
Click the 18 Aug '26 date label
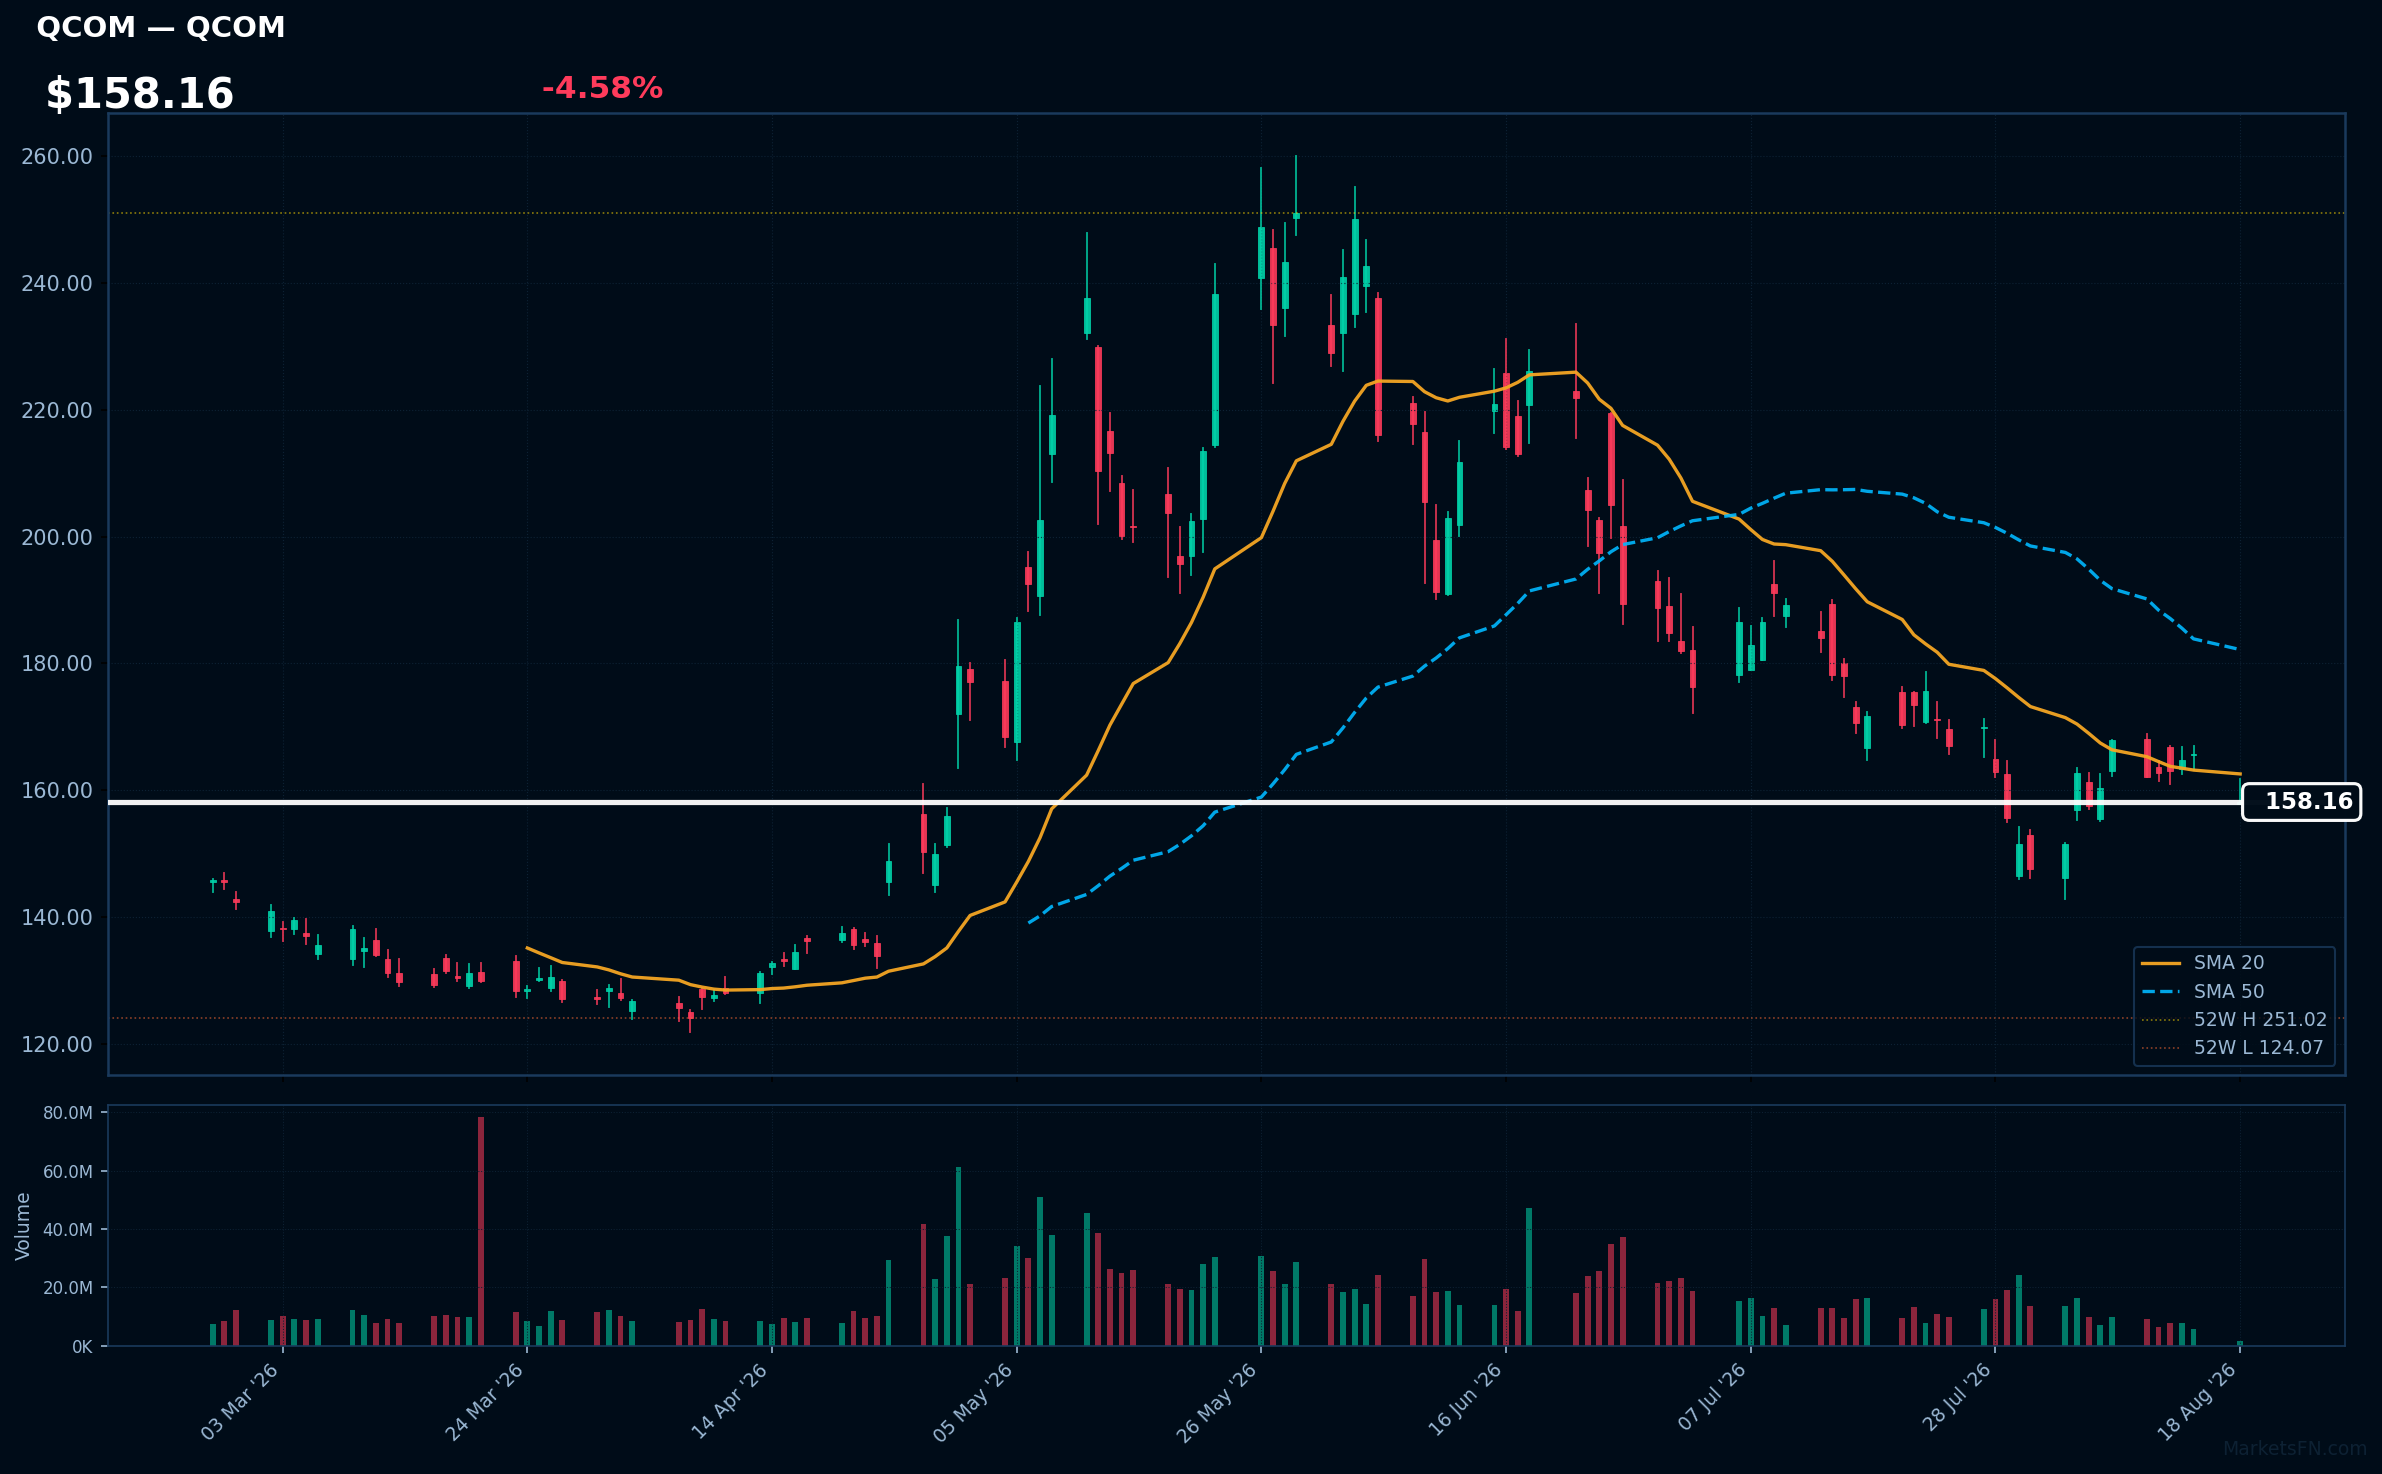[x=2196, y=1402]
